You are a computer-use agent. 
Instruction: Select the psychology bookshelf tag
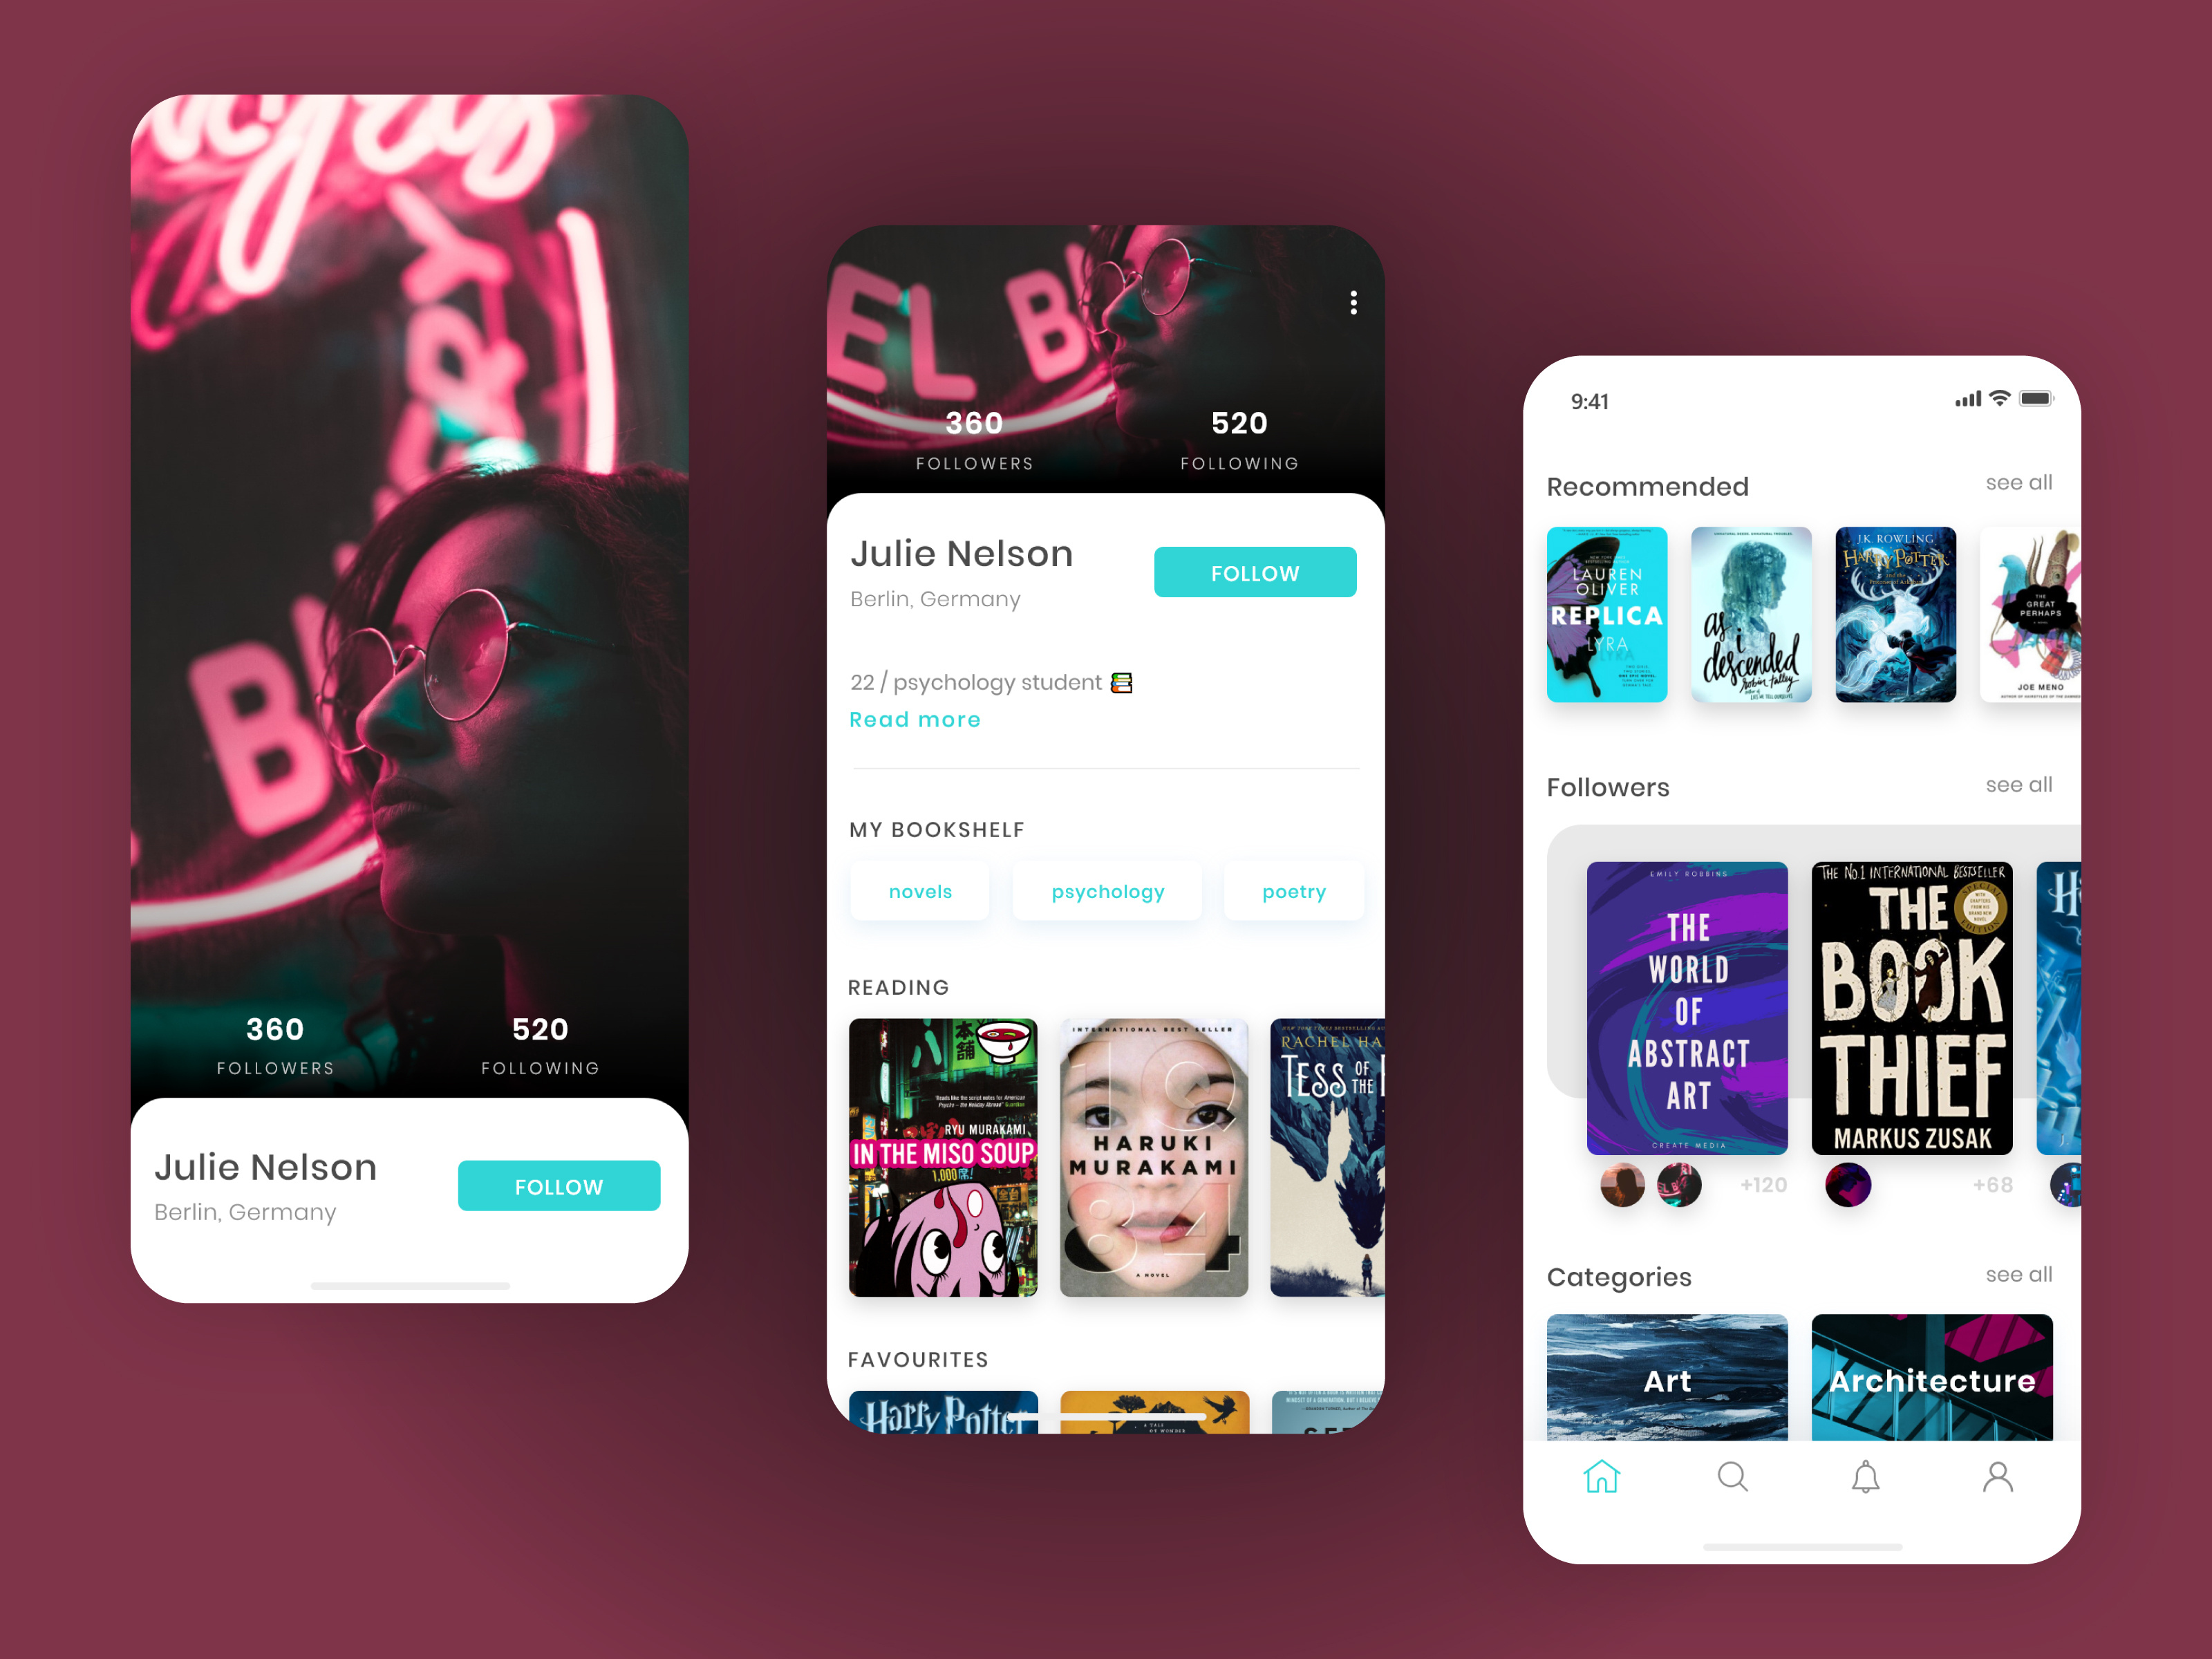[x=1108, y=892]
